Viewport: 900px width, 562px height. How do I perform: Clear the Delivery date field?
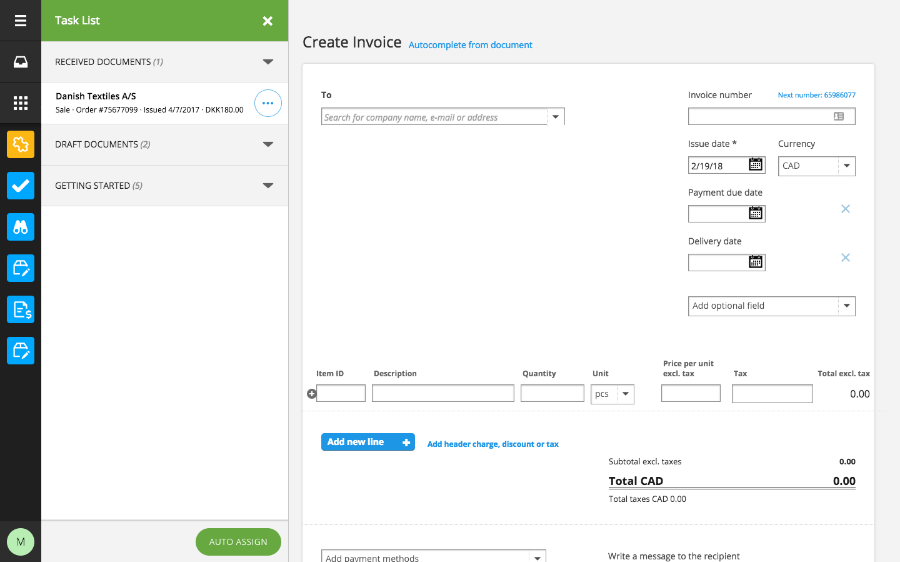[845, 257]
